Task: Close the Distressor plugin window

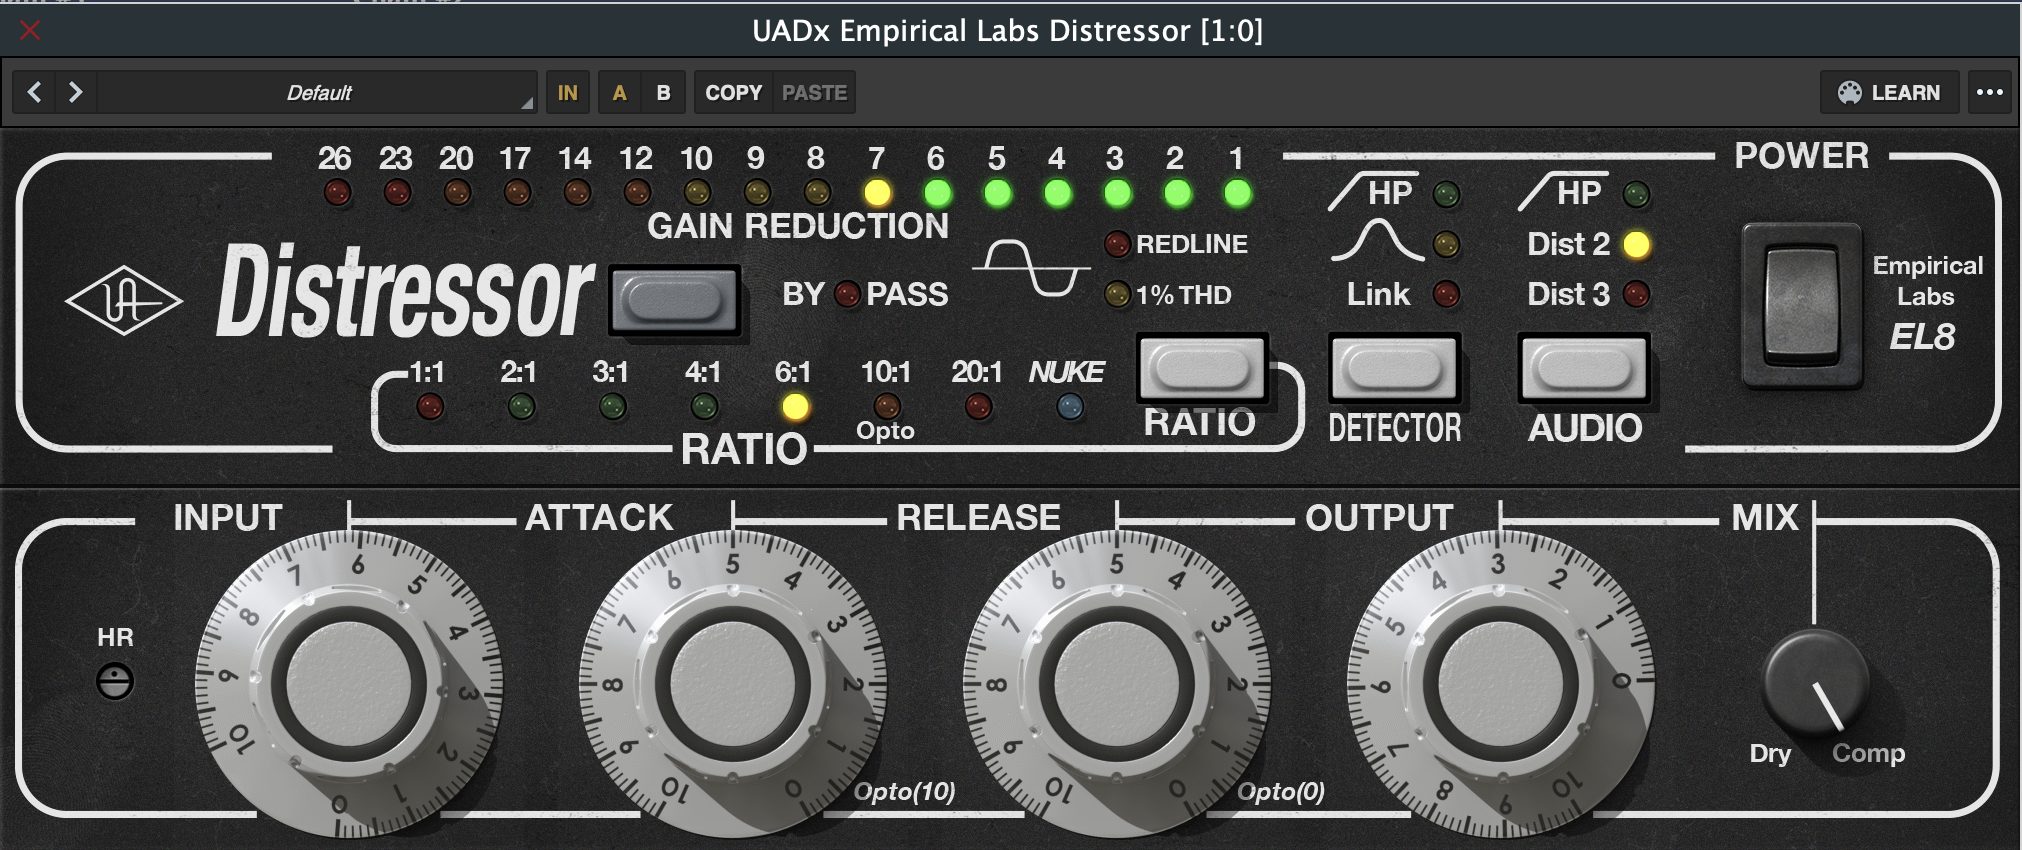Action: (30, 31)
